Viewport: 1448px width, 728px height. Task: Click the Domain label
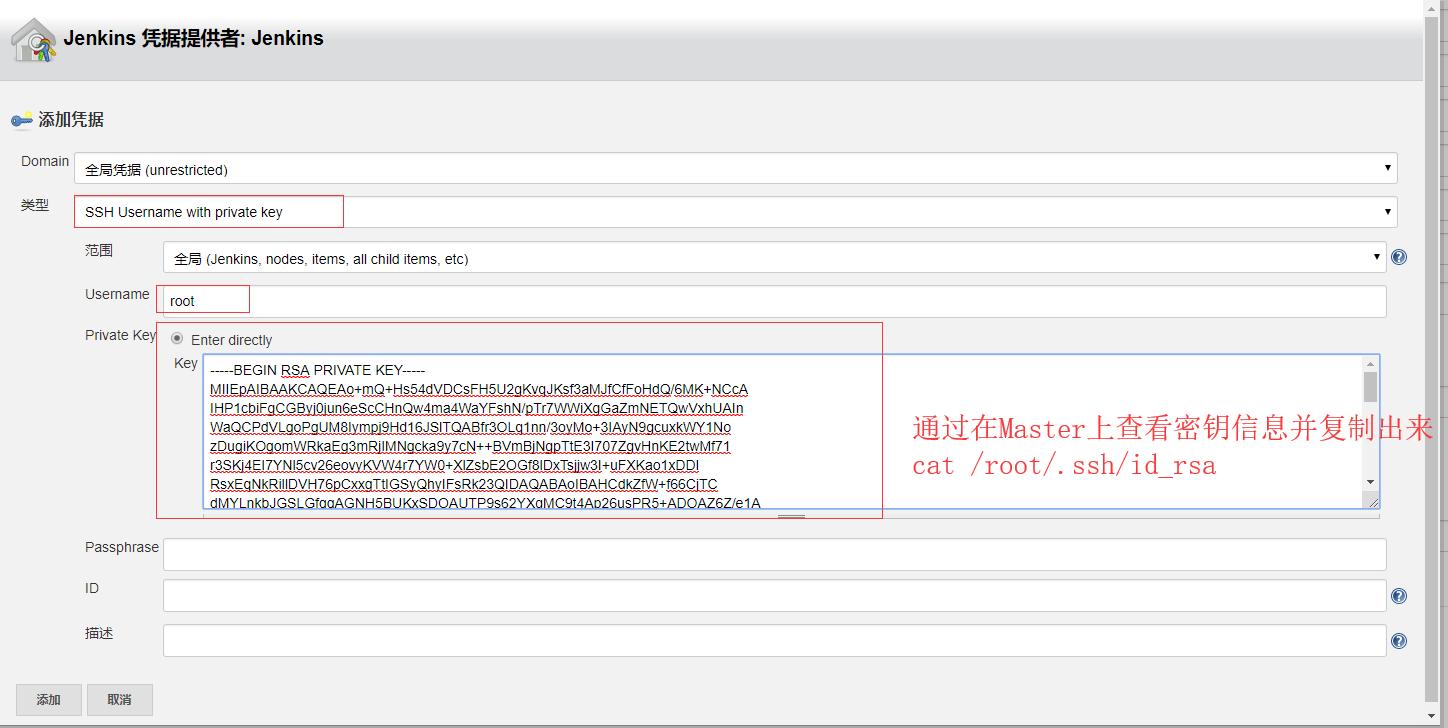pos(45,161)
